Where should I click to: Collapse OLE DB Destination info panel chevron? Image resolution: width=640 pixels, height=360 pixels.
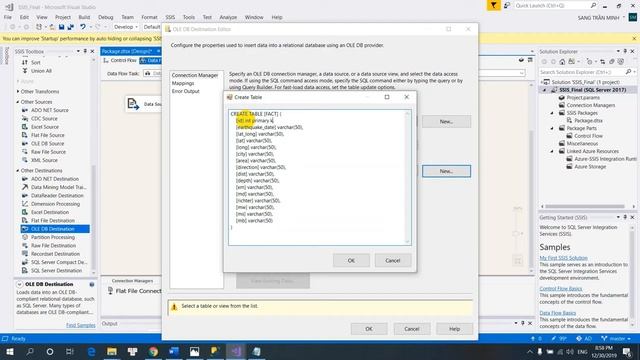(x=19, y=284)
